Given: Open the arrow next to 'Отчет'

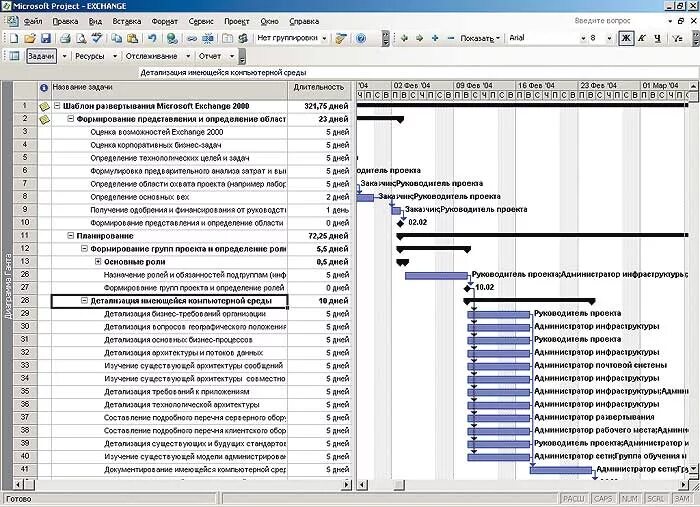Looking at the screenshot, I should [x=232, y=56].
